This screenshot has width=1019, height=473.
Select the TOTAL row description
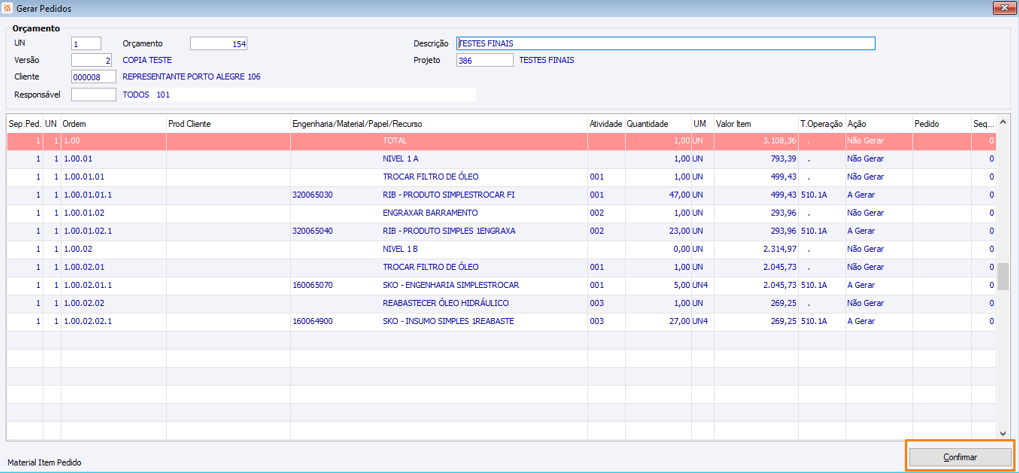click(394, 140)
